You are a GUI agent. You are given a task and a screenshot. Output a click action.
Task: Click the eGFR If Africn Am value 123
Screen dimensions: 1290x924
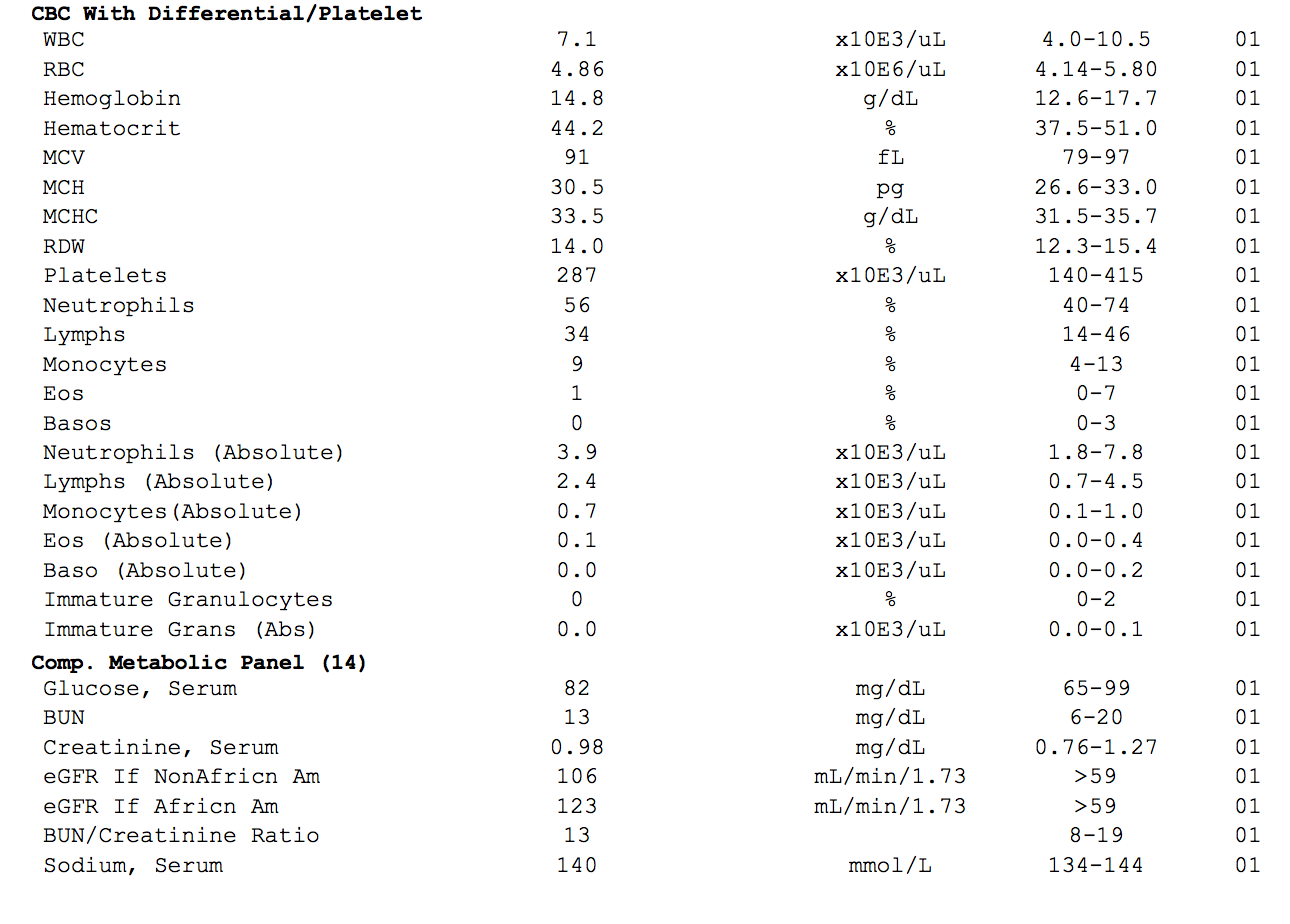pyautogui.click(x=577, y=807)
